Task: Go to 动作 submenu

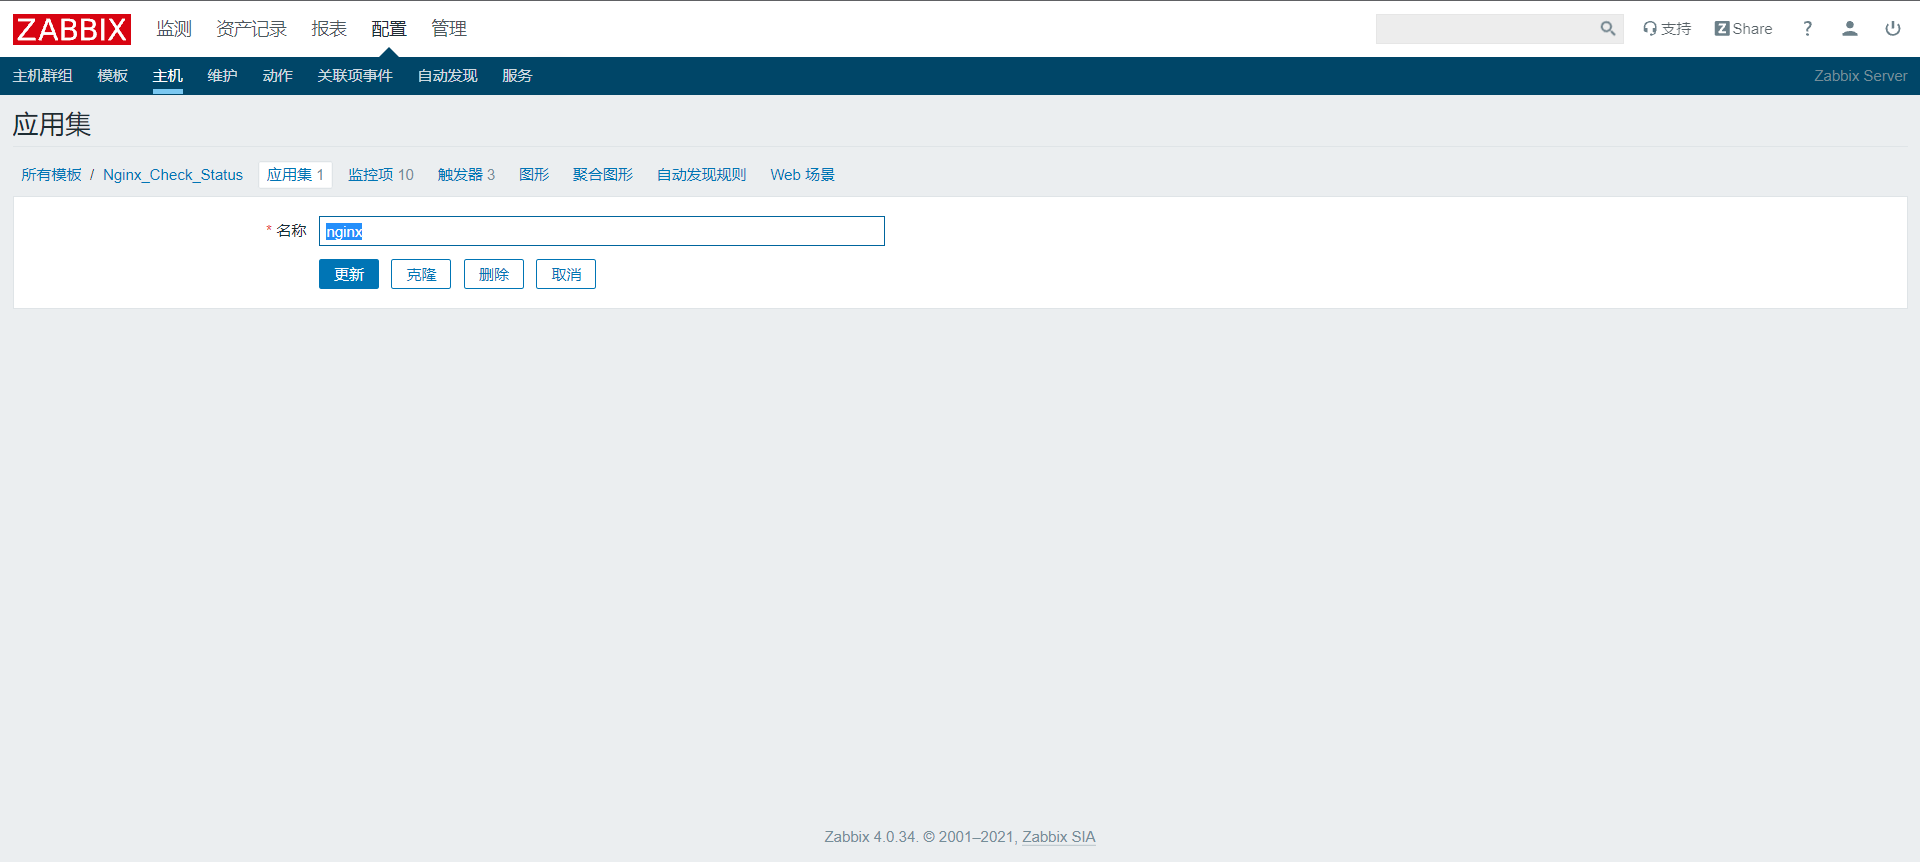Action: click(x=278, y=76)
